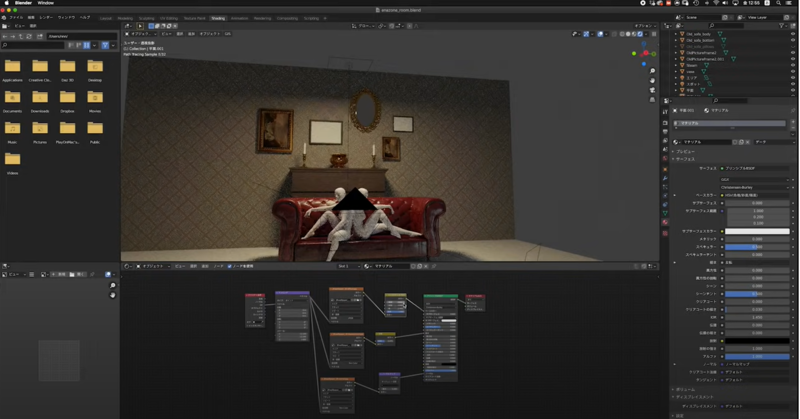Click the file browser filter funnel icon
Screen dimensions: 800x419
[x=105, y=45]
